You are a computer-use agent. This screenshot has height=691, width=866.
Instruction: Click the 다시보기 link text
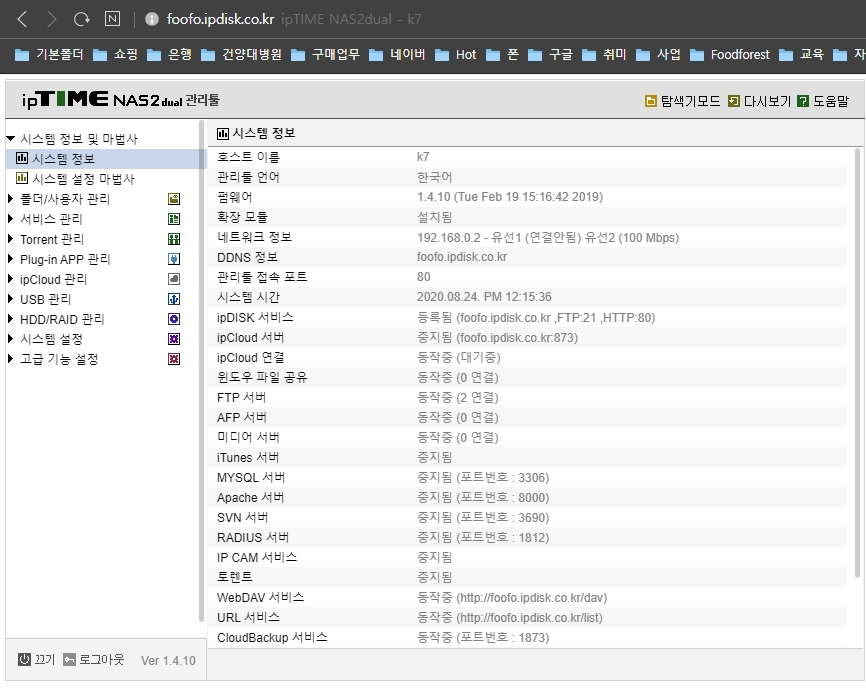768,101
